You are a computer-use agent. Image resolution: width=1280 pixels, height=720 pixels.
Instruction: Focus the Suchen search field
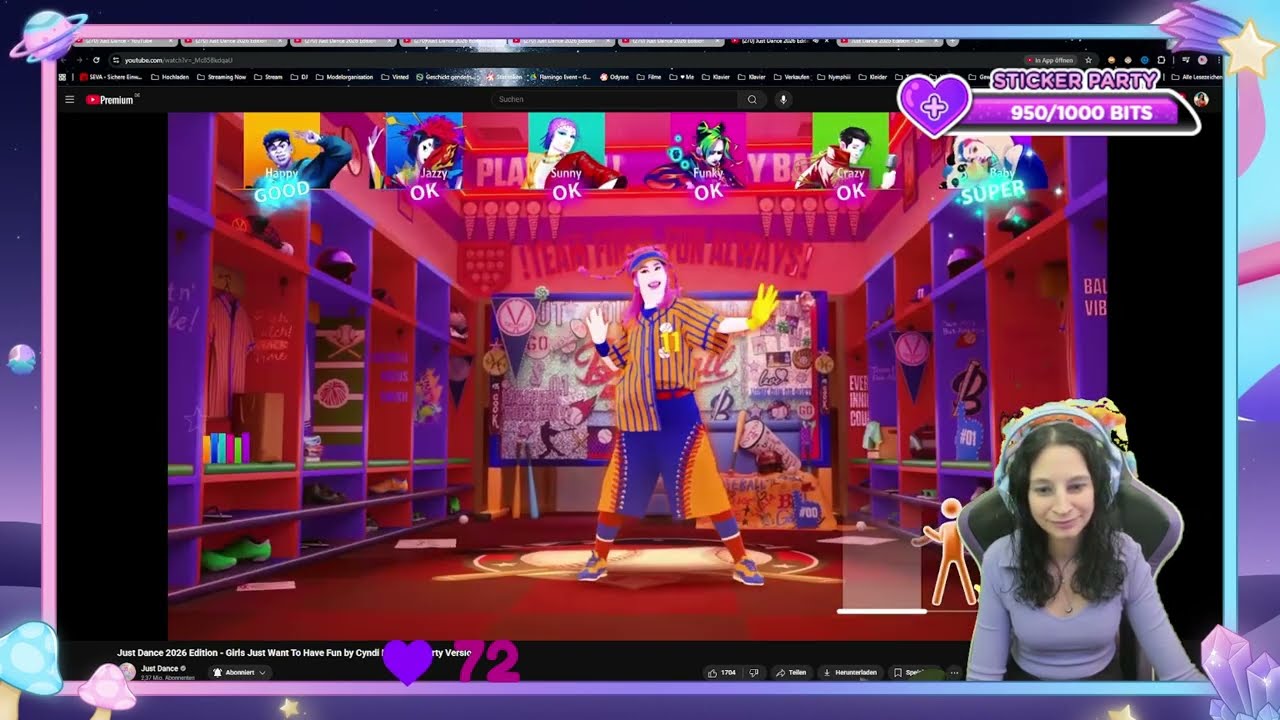tap(615, 99)
